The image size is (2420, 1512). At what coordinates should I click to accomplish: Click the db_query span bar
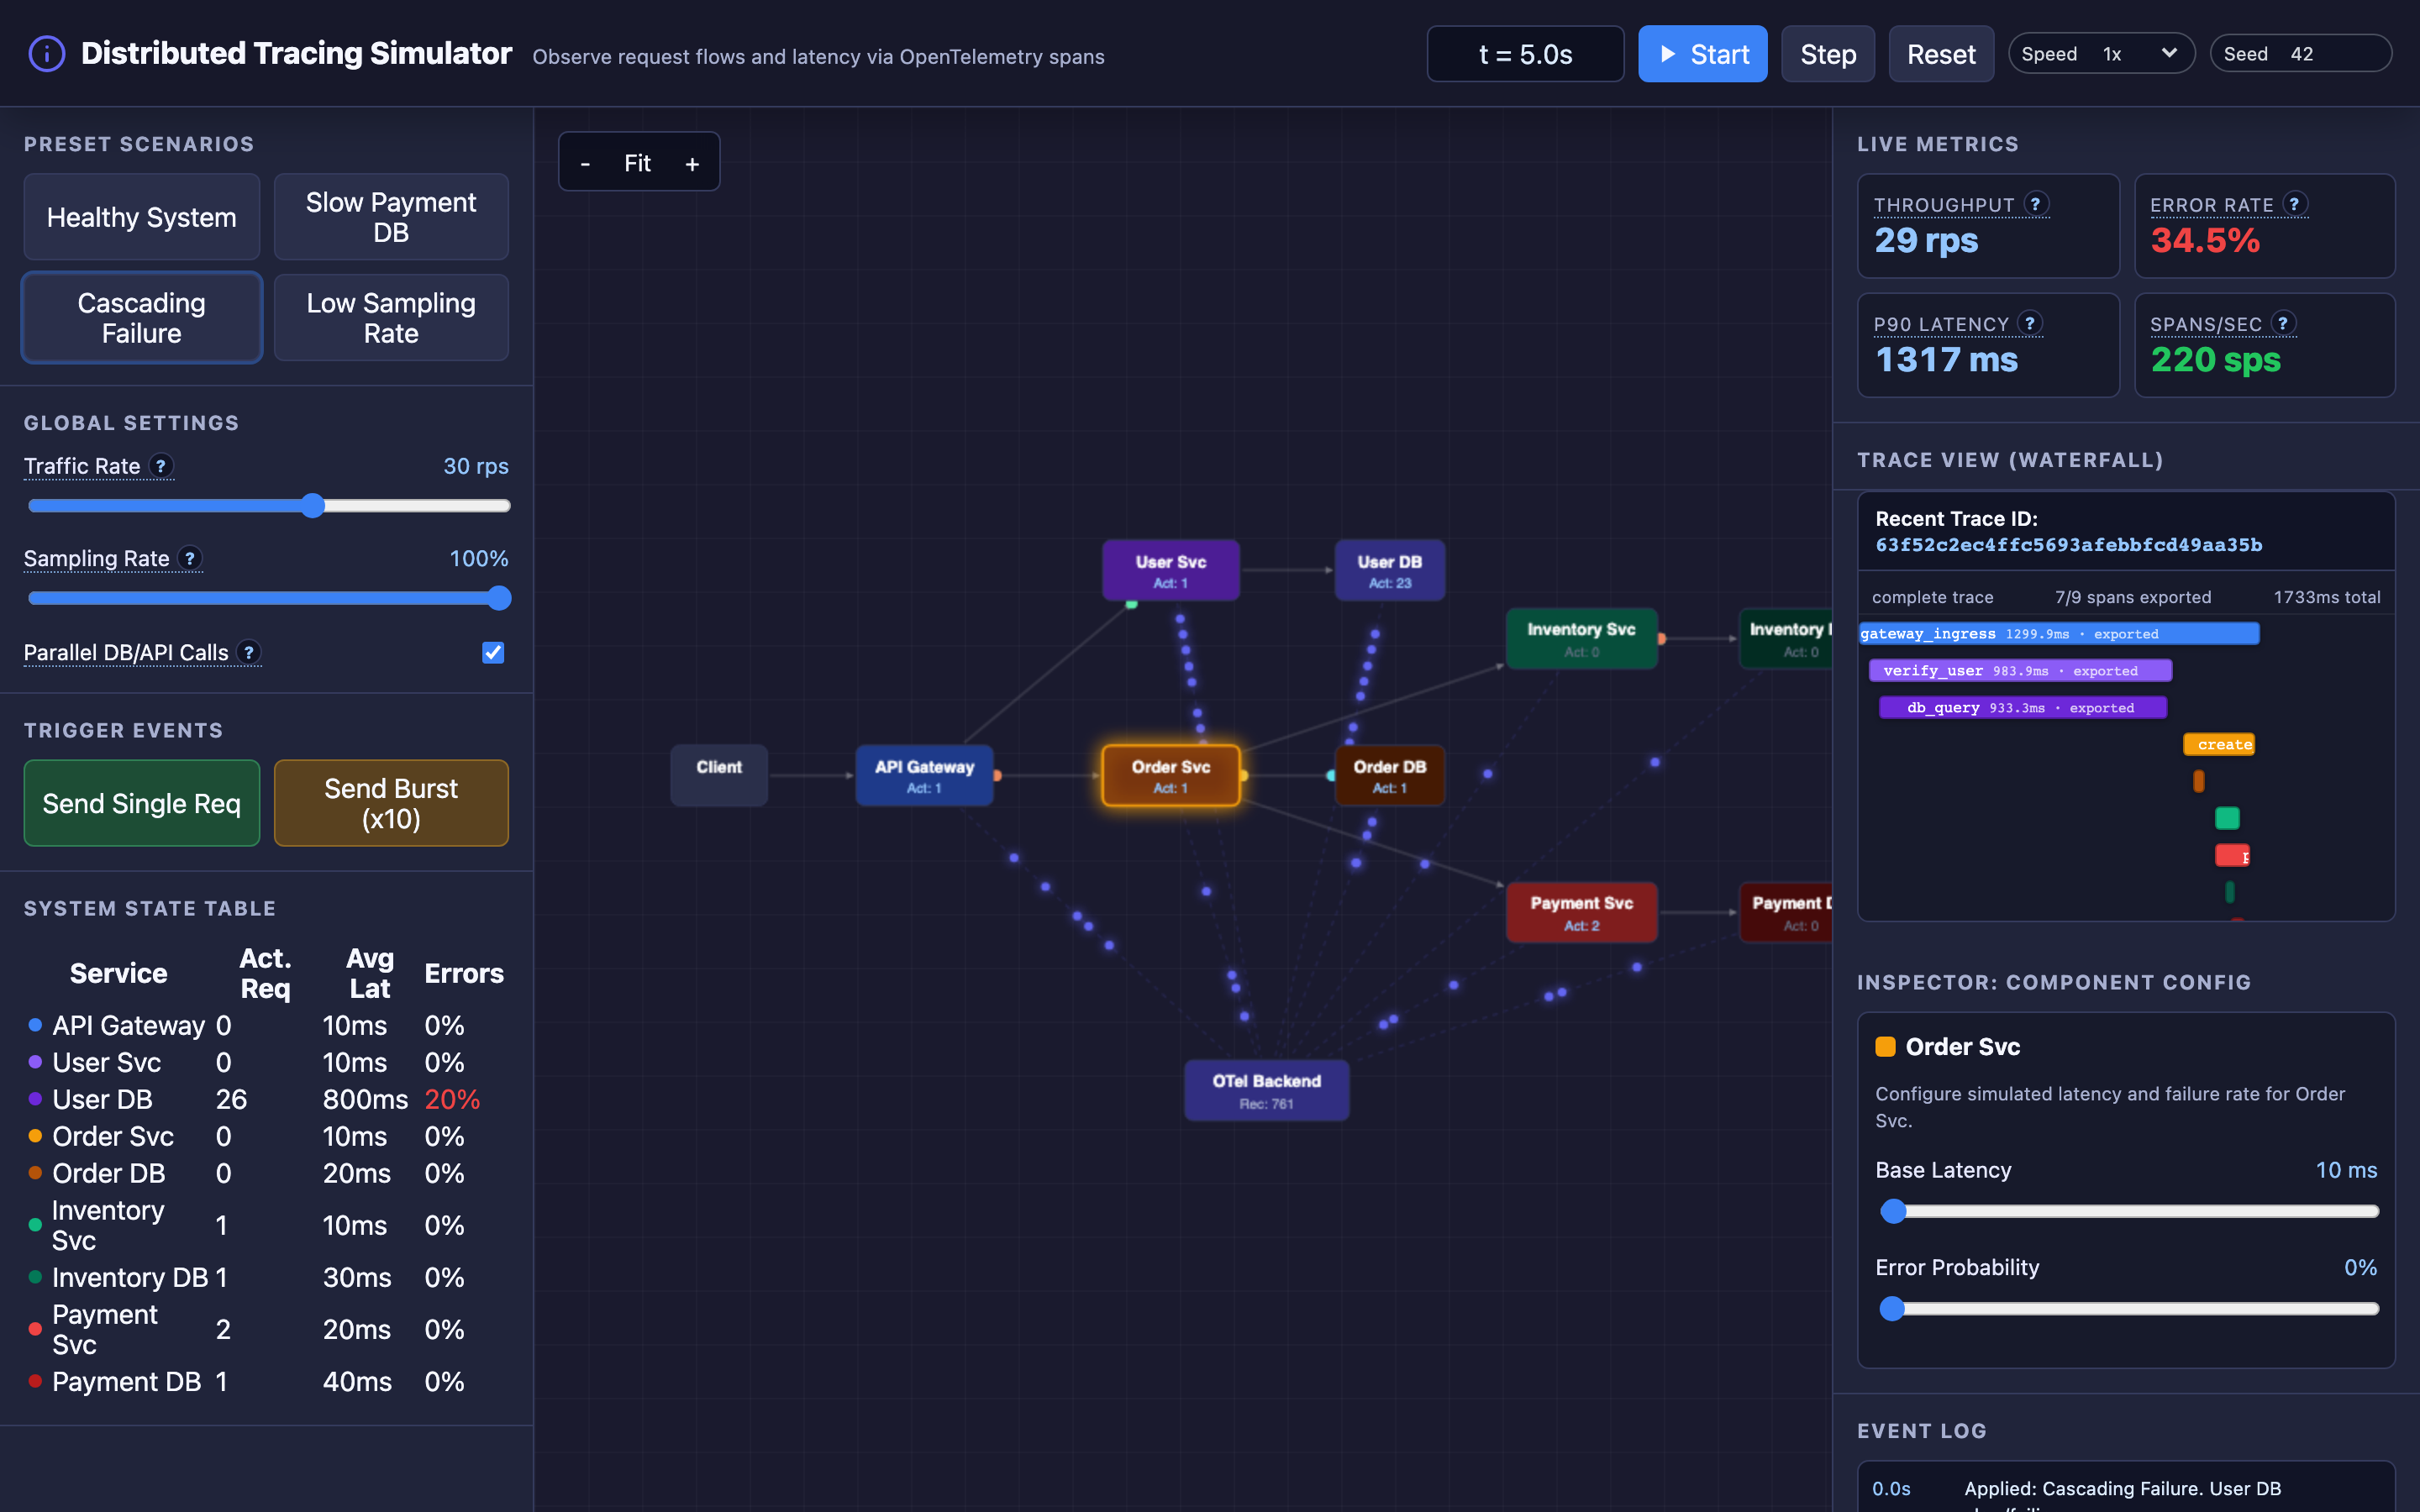pos(2023,708)
